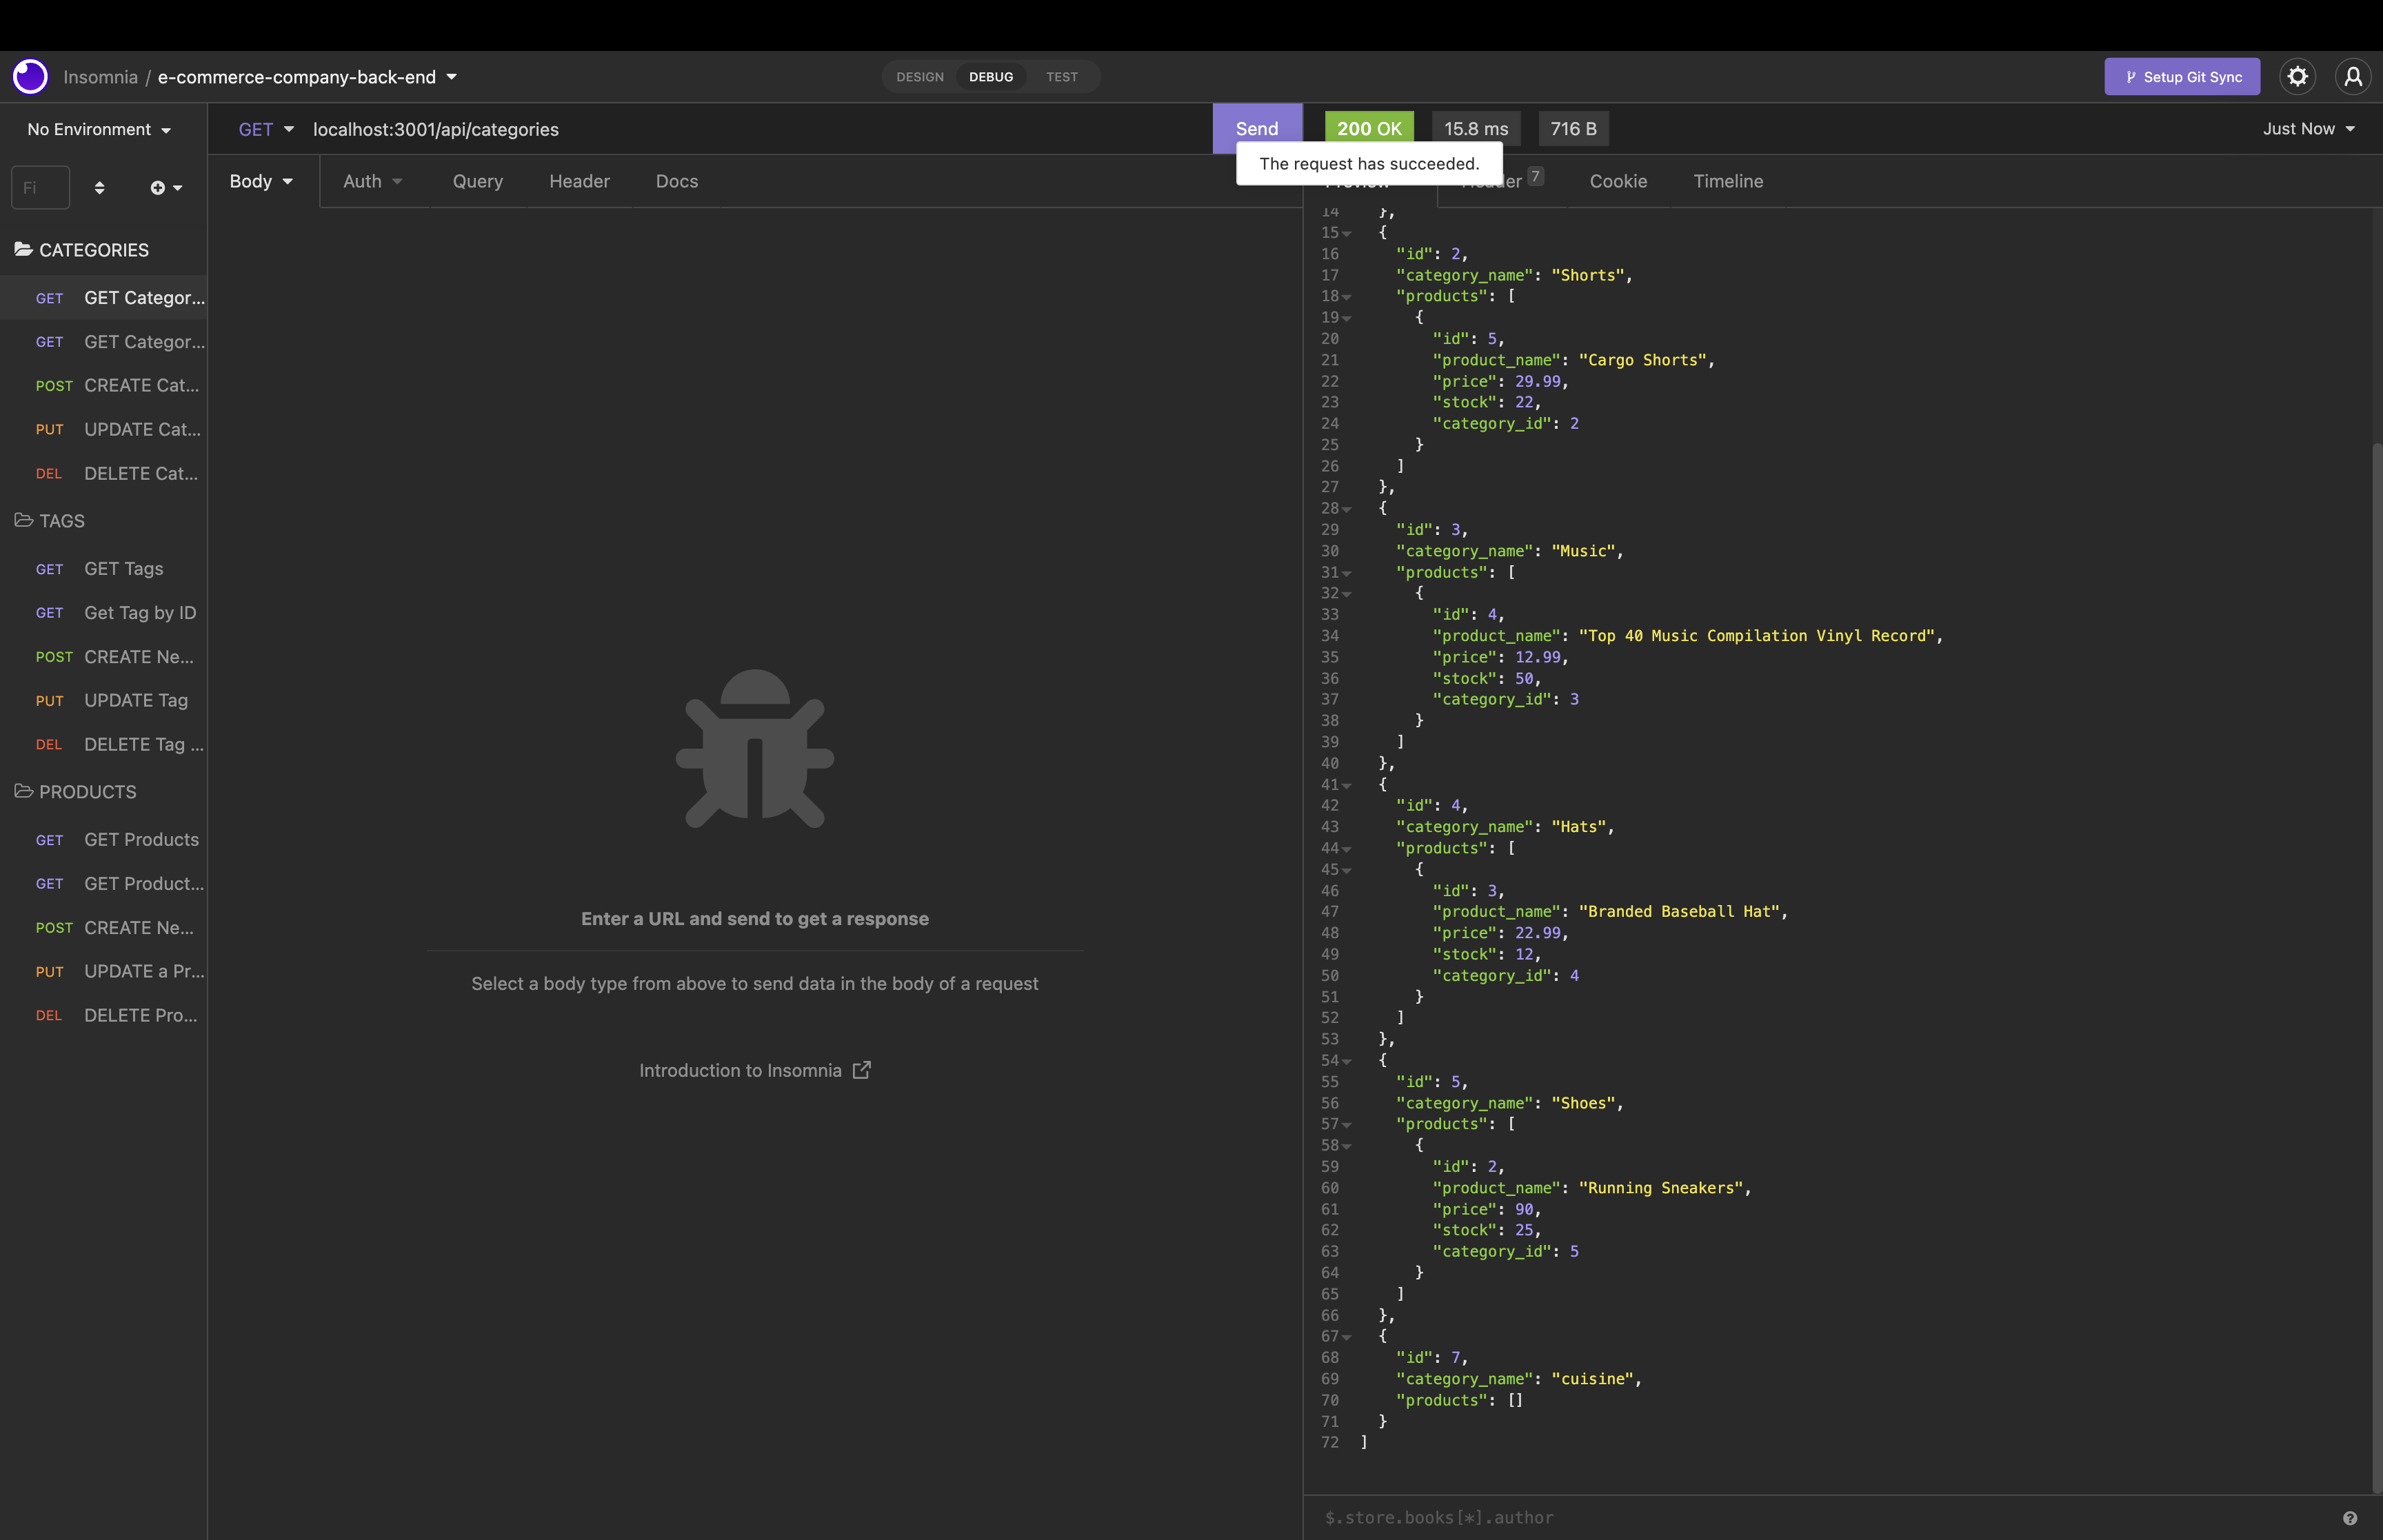Open the Query tab
Viewport: 2383px width, 1540px height.
(x=478, y=181)
